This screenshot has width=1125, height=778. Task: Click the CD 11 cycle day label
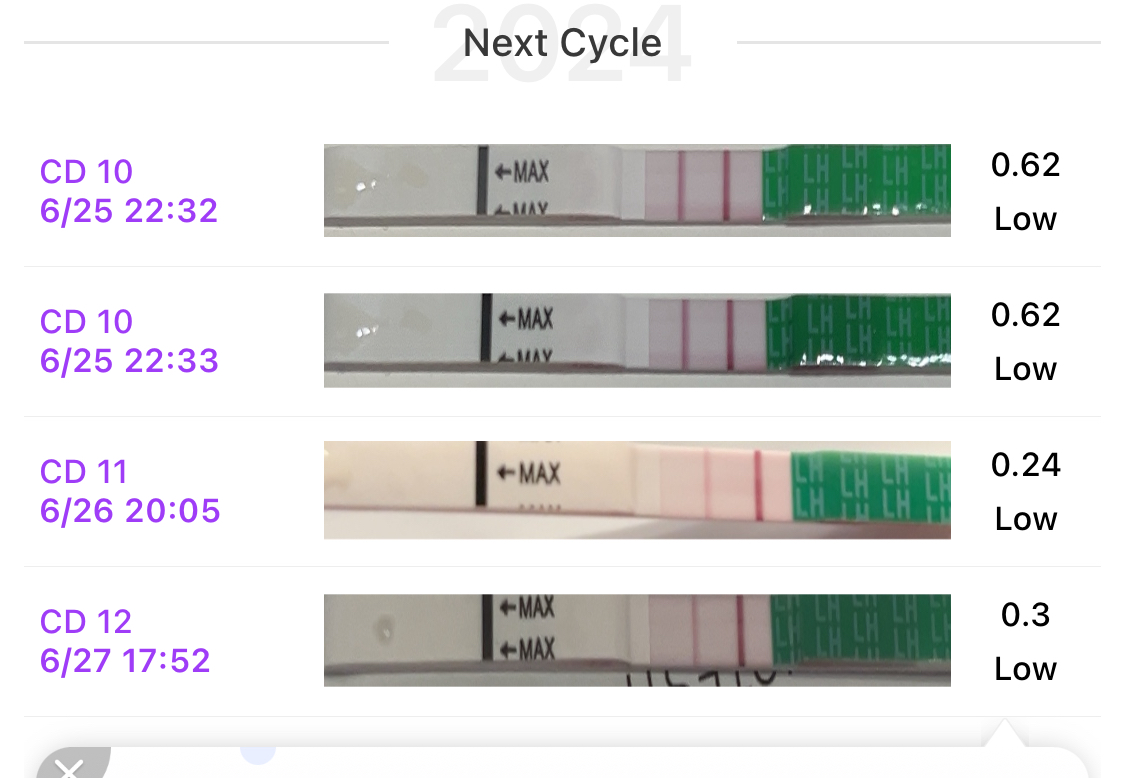(x=85, y=472)
